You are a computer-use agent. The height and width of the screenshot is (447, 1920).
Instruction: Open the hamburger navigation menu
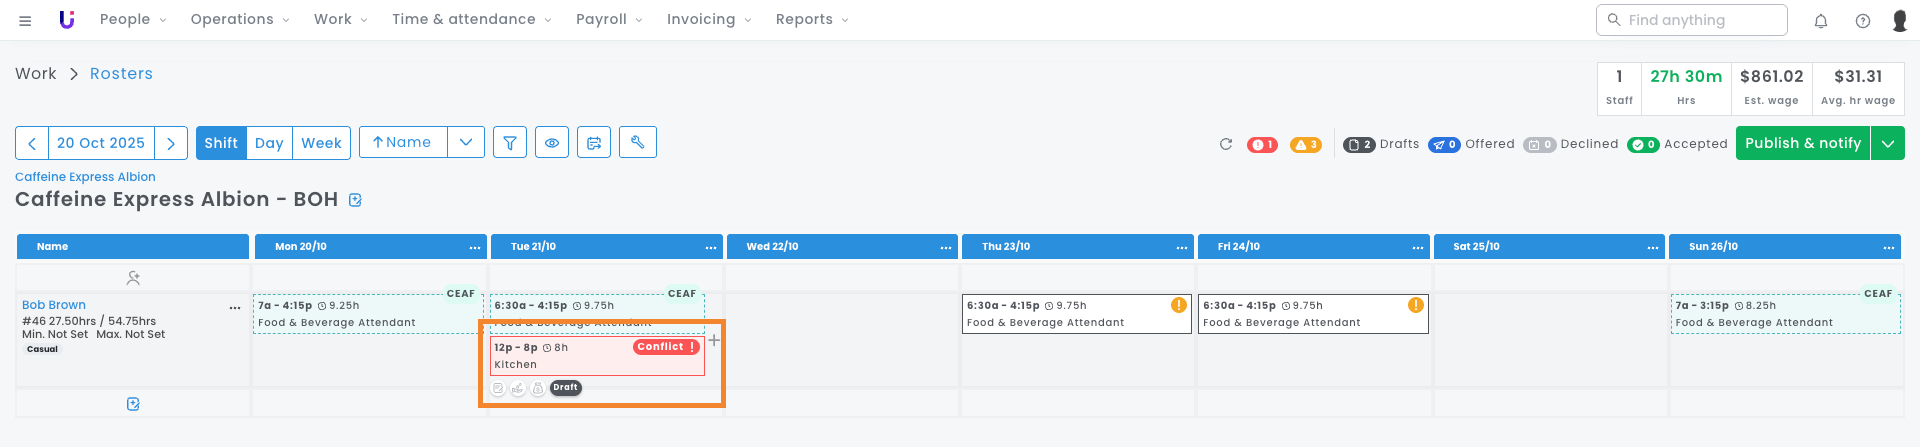[x=25, y=20]
